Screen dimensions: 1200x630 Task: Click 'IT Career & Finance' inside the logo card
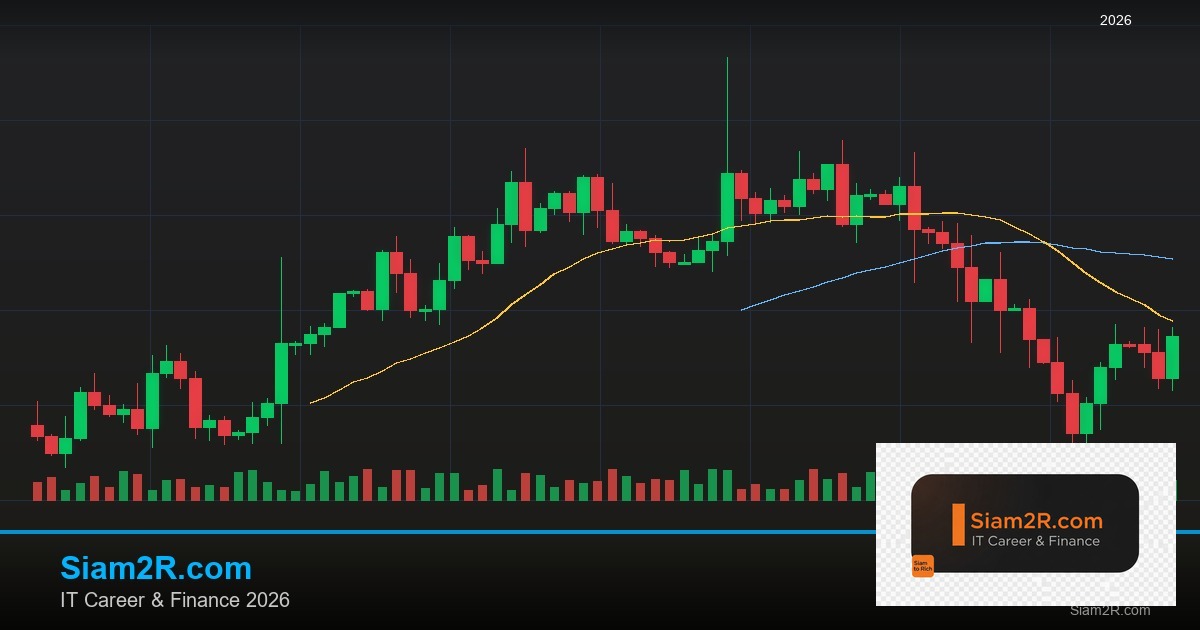[1035, 541]
